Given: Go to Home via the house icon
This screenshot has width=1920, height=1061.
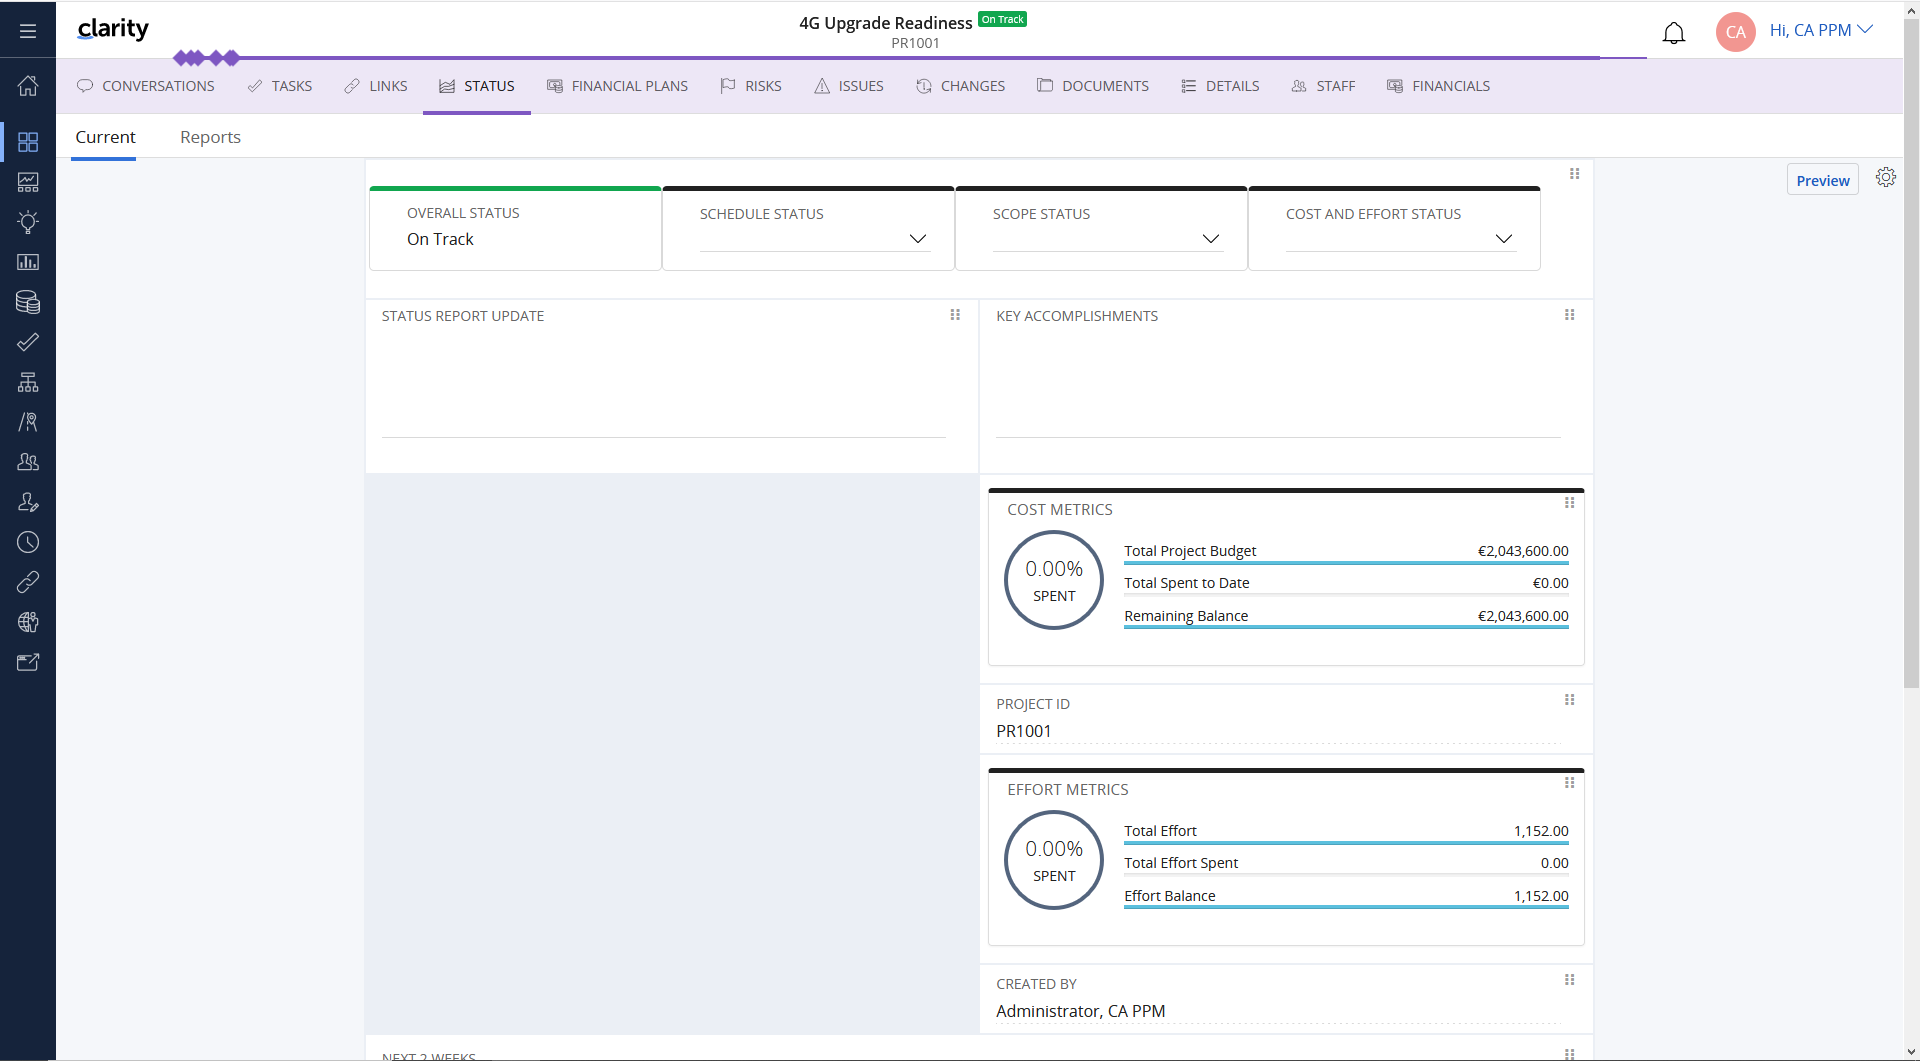Looking at the screenshot, I should tap(28, 86).
